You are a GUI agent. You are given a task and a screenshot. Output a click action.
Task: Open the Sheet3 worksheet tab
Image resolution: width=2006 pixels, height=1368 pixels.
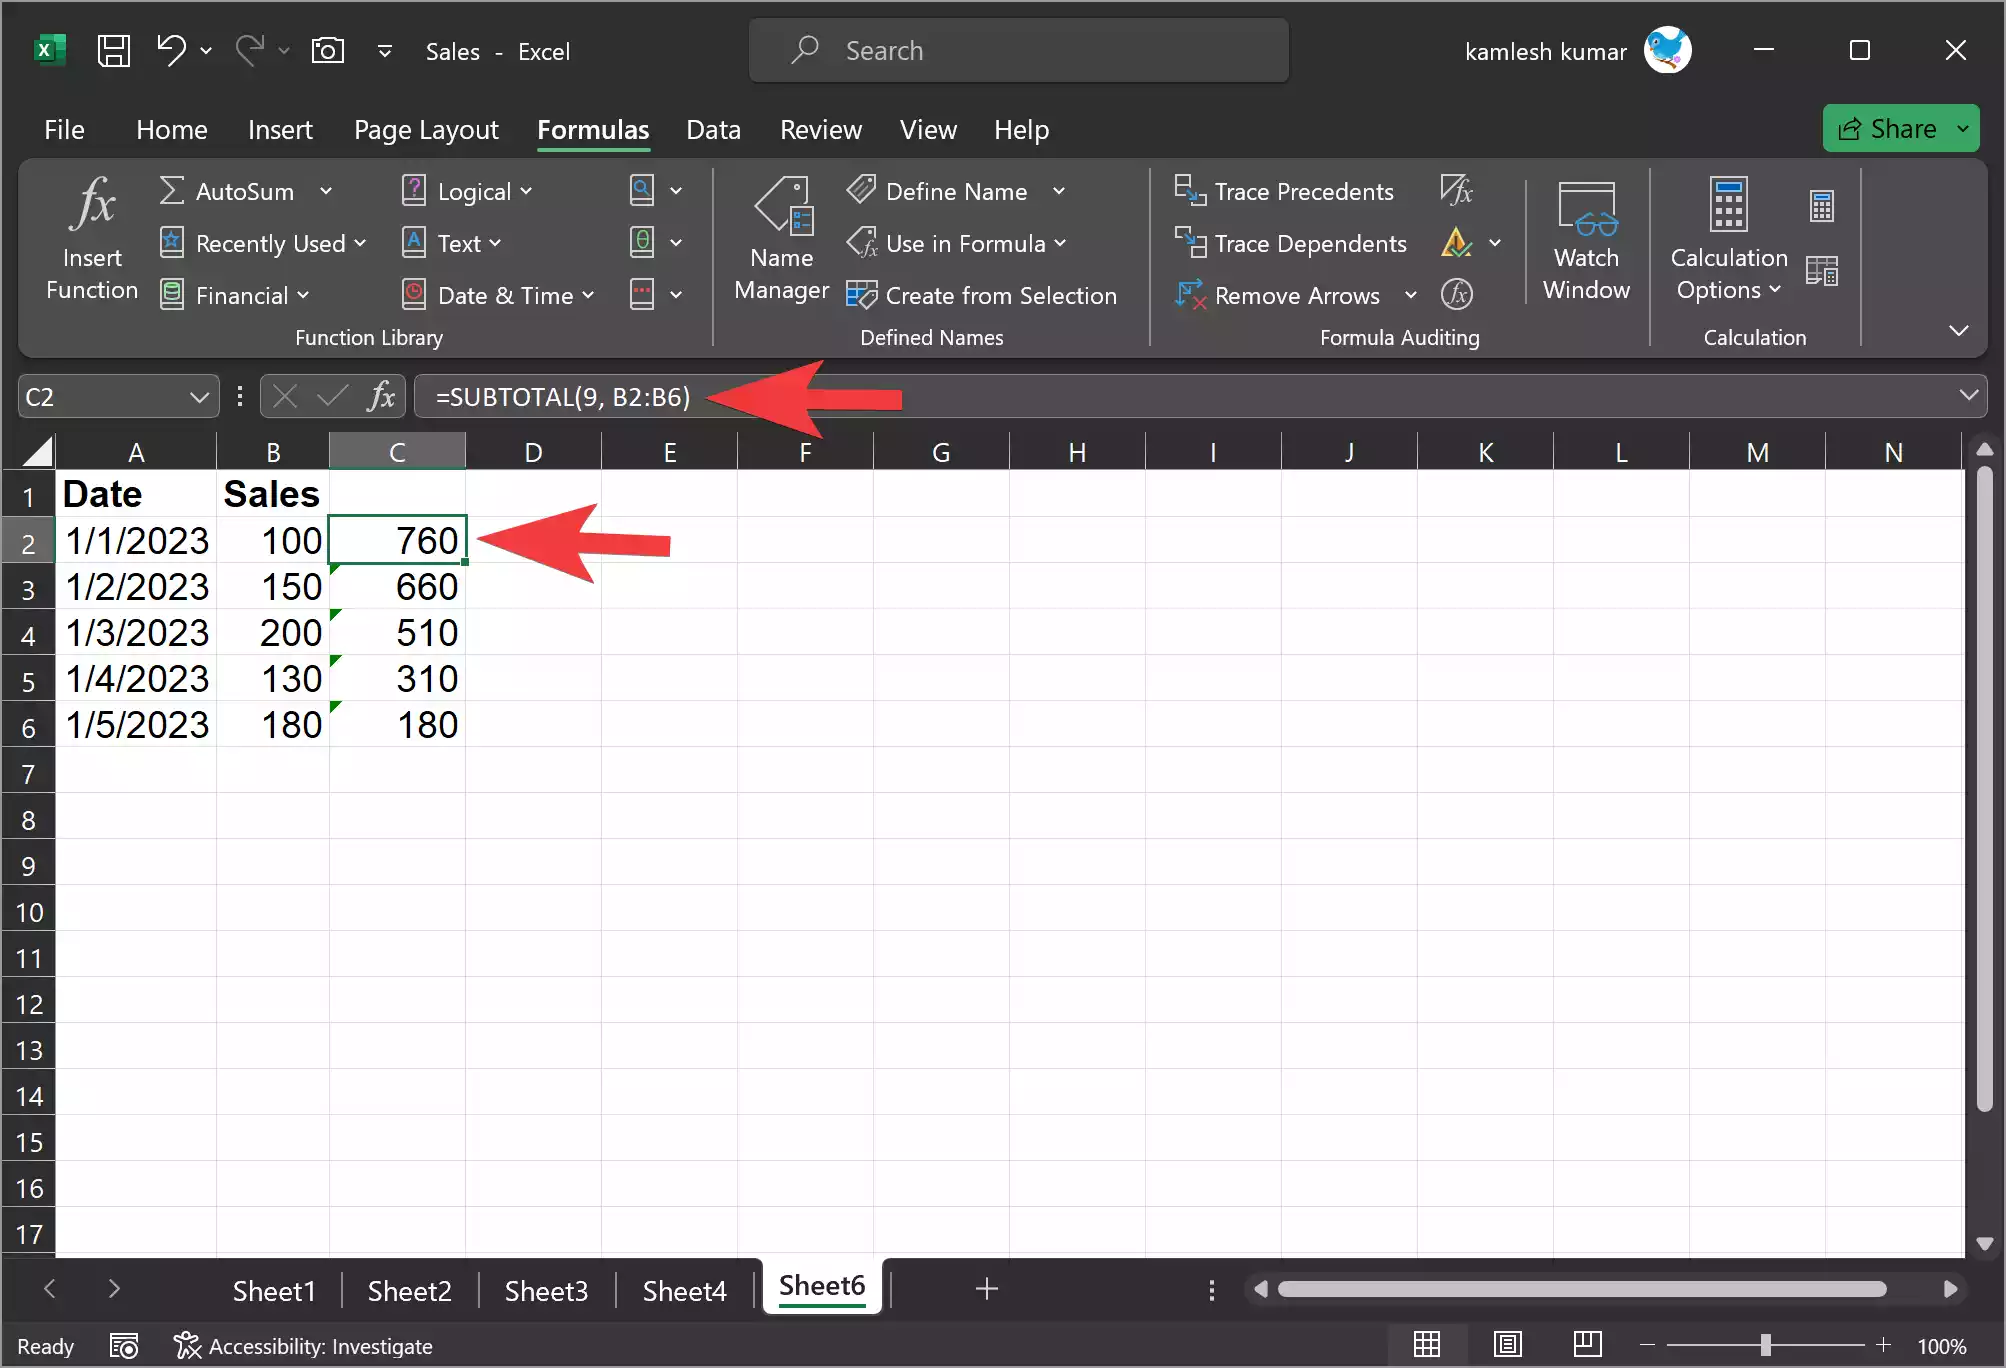coord(546,1290)
